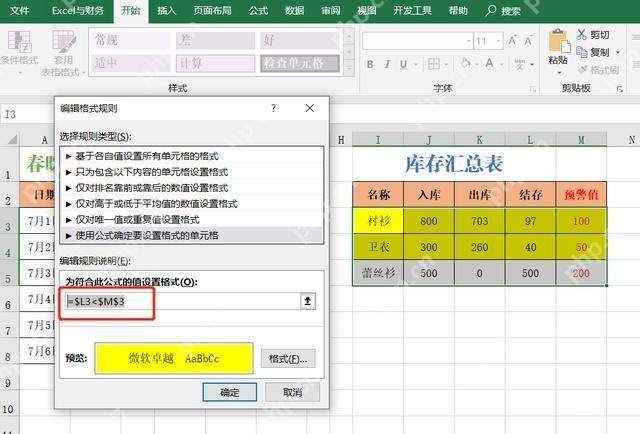Open Paste options dropdown arrow
640x434 pixels.
click(x=559, y=73)
